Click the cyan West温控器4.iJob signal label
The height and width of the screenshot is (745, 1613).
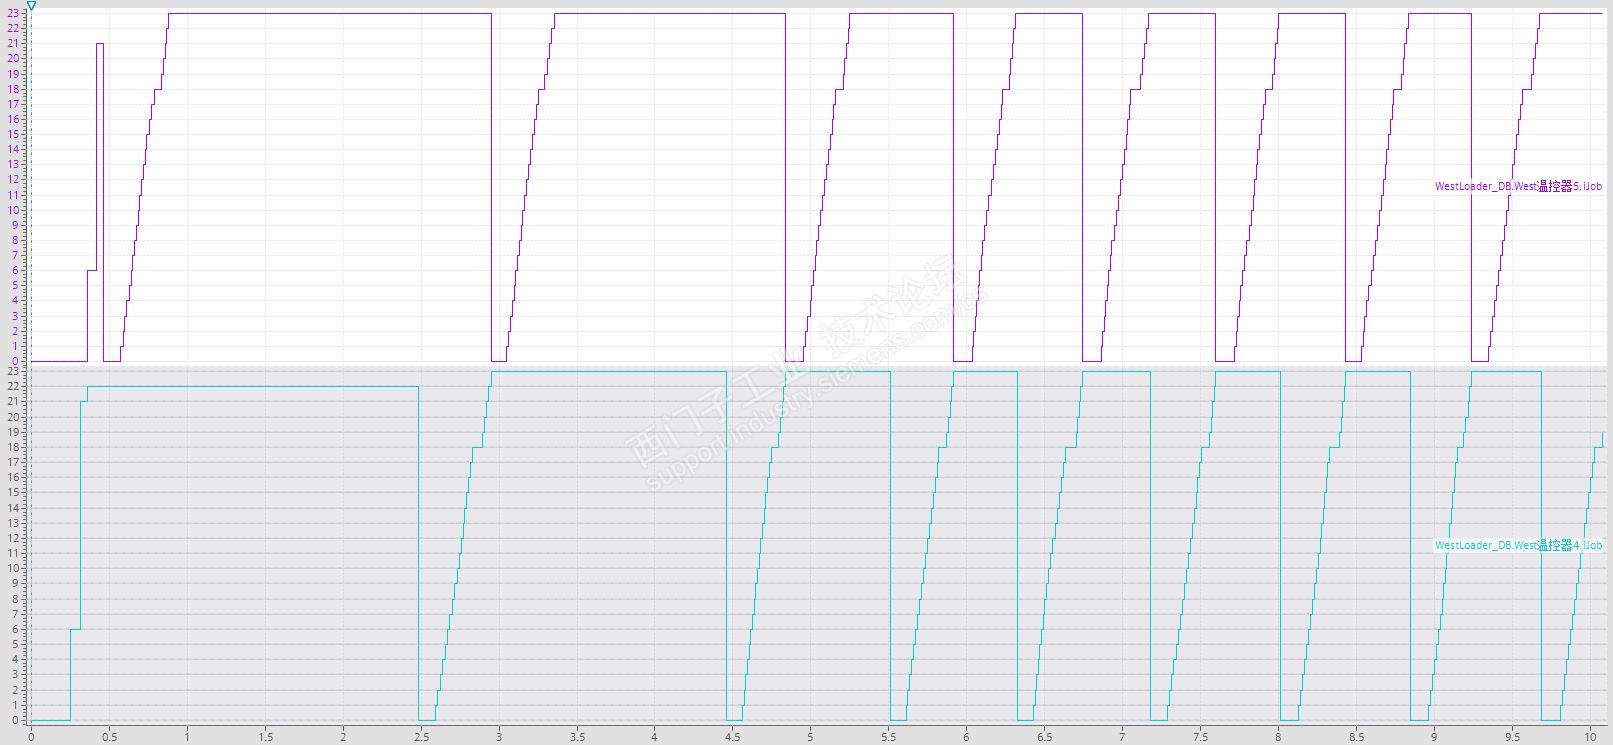[x=1518, y=545]
